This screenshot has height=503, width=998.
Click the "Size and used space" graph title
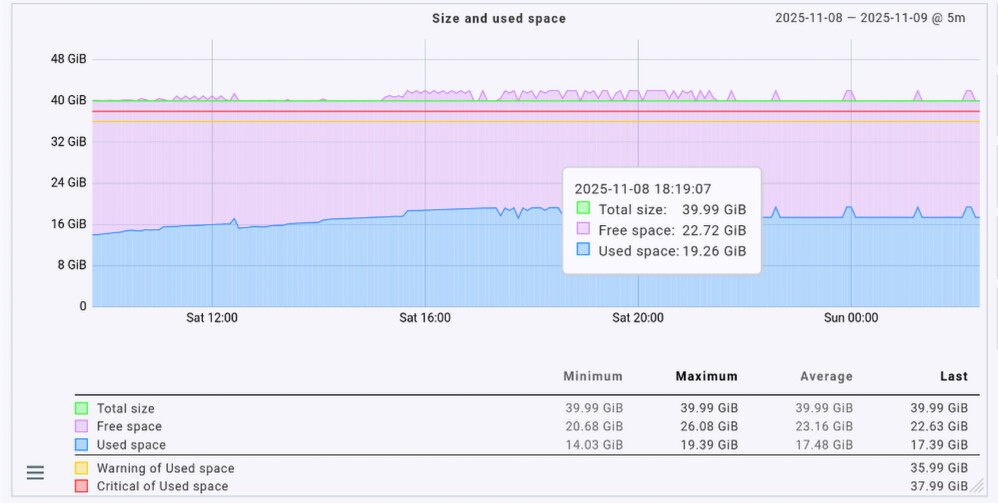(x=499, y=18)
